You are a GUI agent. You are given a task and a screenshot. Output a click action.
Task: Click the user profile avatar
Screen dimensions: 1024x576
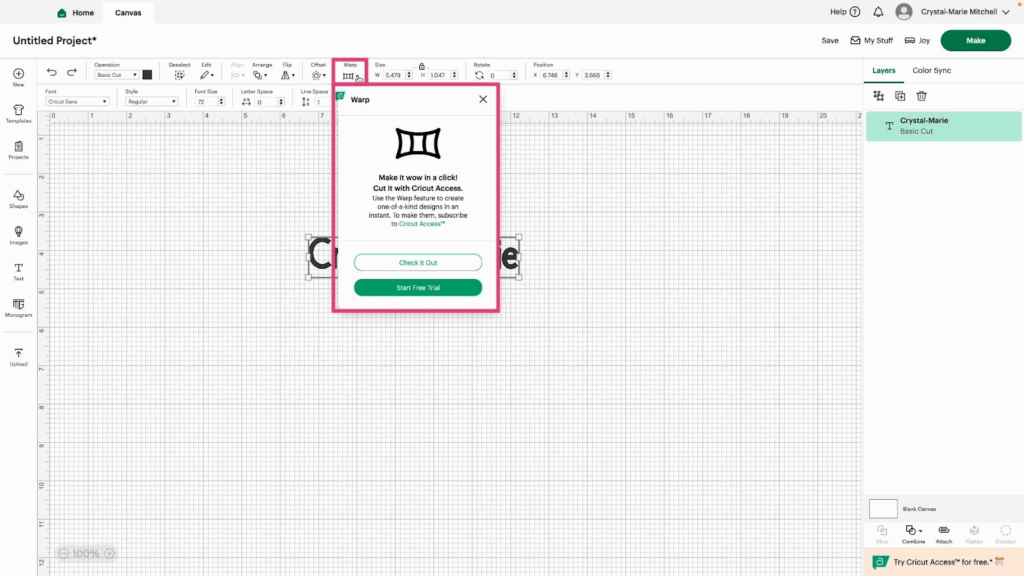904,12
